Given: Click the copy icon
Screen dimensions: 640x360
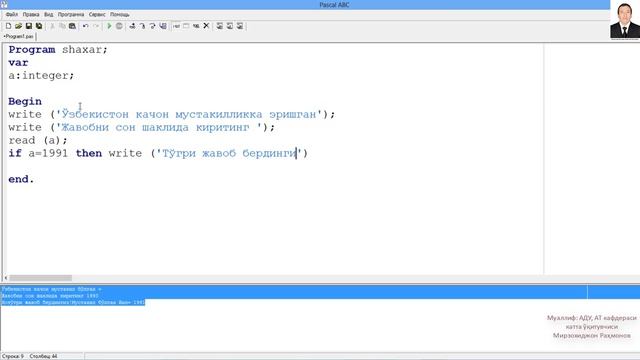Looking at the screenshot, I should pos(62,26).
